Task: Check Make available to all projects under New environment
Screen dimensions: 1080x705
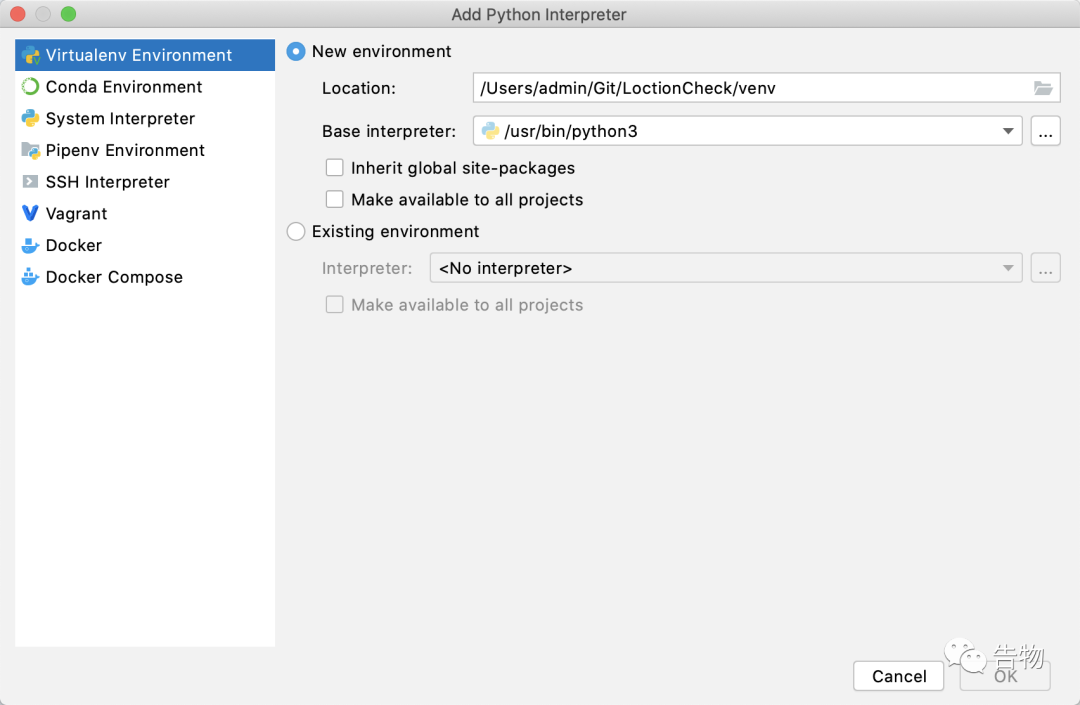Action: coord(335,199)
